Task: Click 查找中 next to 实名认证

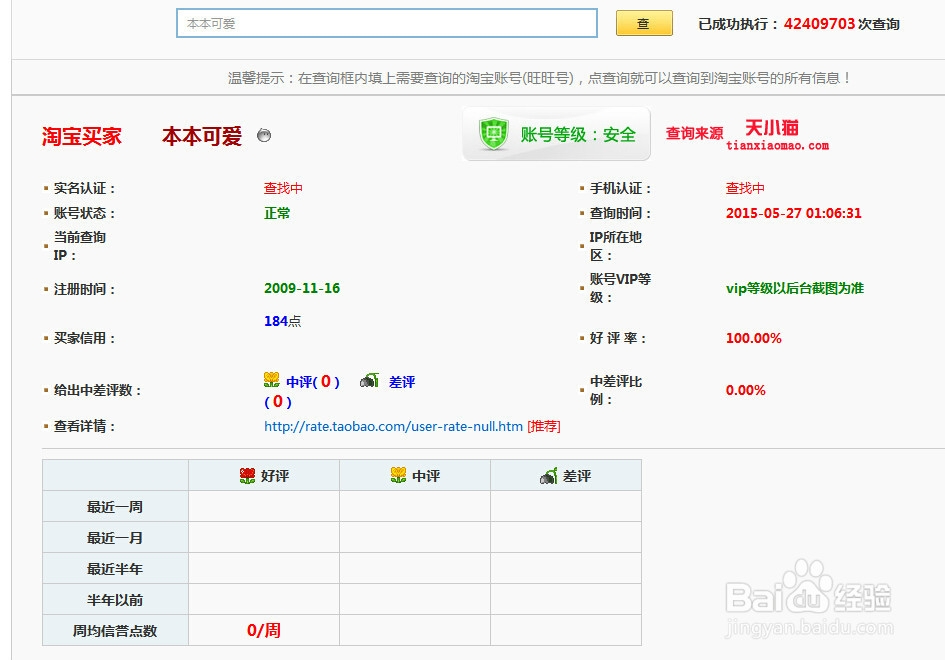Action: pyautogui.click(x=283, y=188)
